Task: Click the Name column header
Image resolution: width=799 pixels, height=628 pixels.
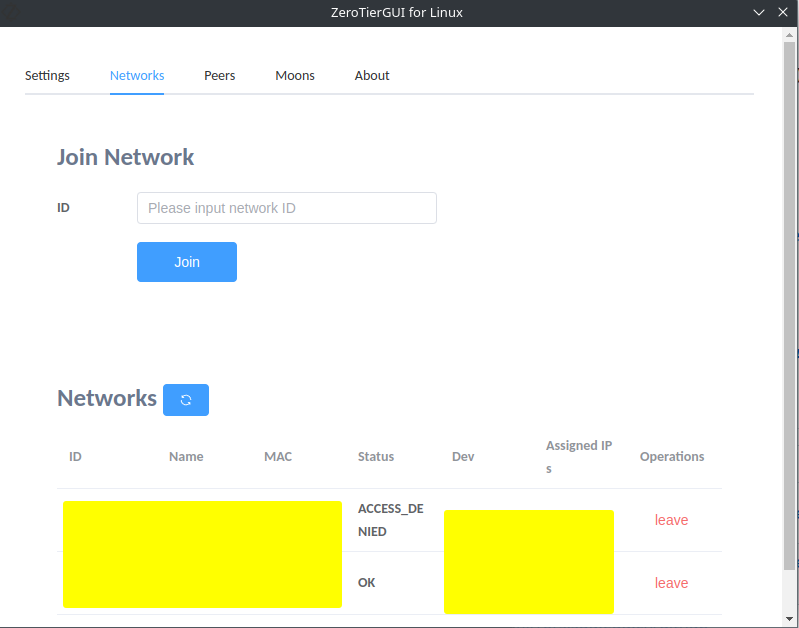Action: 186,456
